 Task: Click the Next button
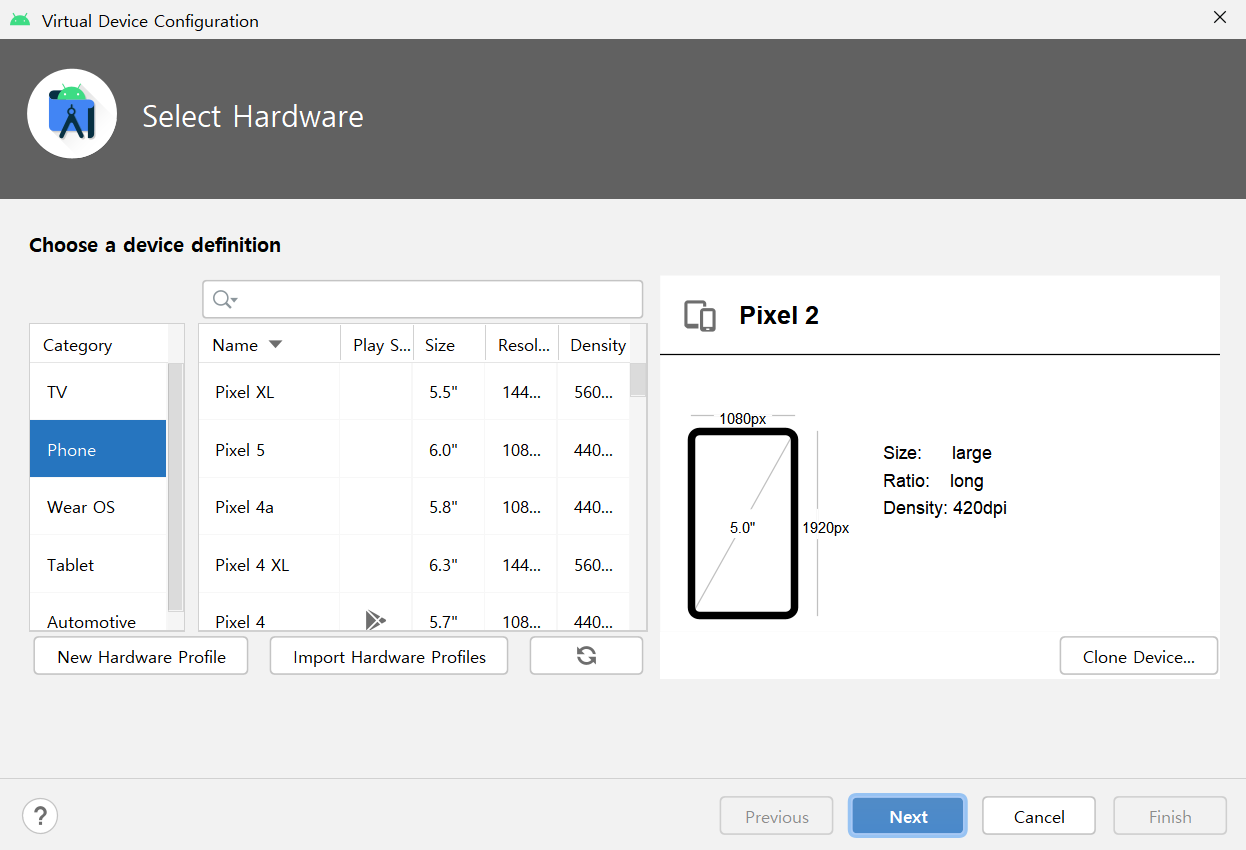908,816
